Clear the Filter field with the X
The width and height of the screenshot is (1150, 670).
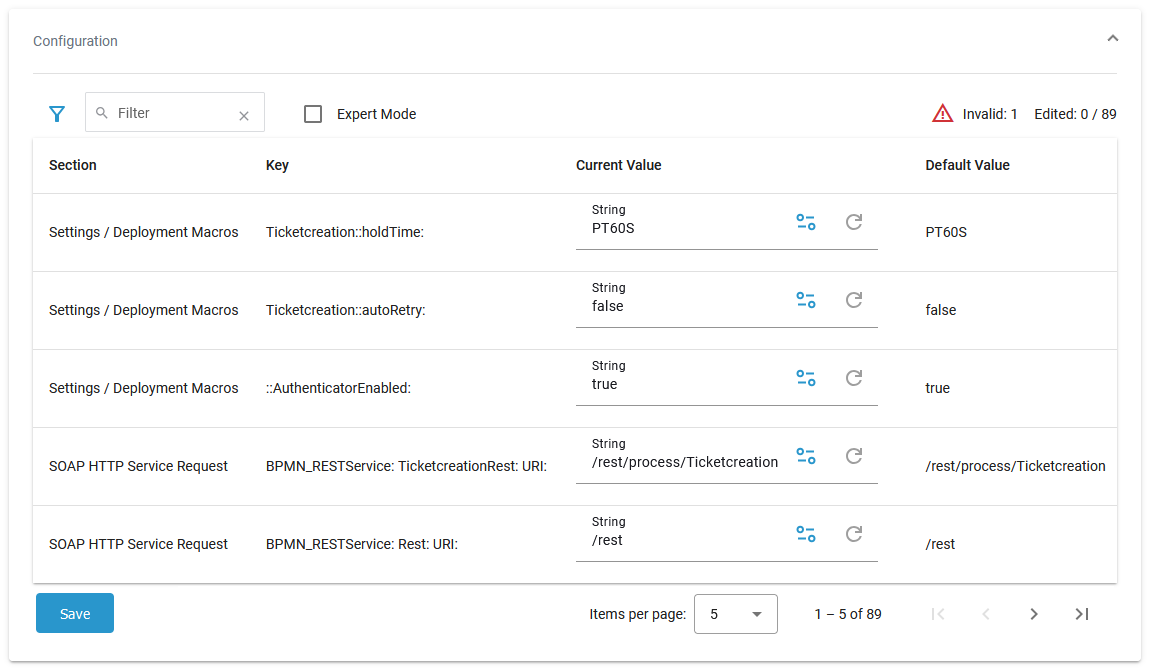pyautogui.click(x=243, y=116)
